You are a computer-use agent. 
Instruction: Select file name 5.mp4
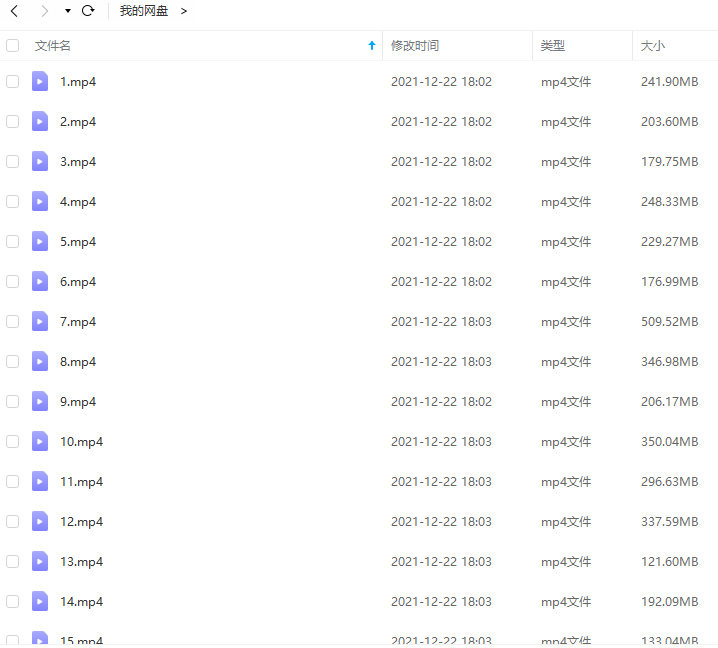coord(78,242)
